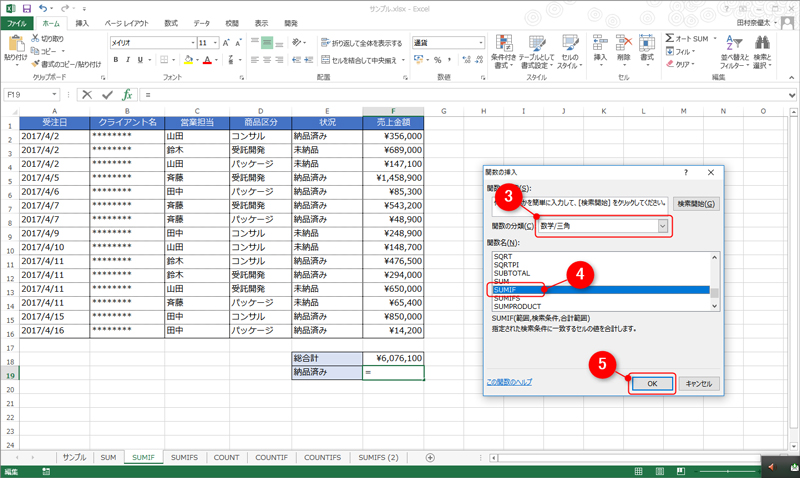
Task: Toggle Underline formatting
Action: tap(140, 60)
